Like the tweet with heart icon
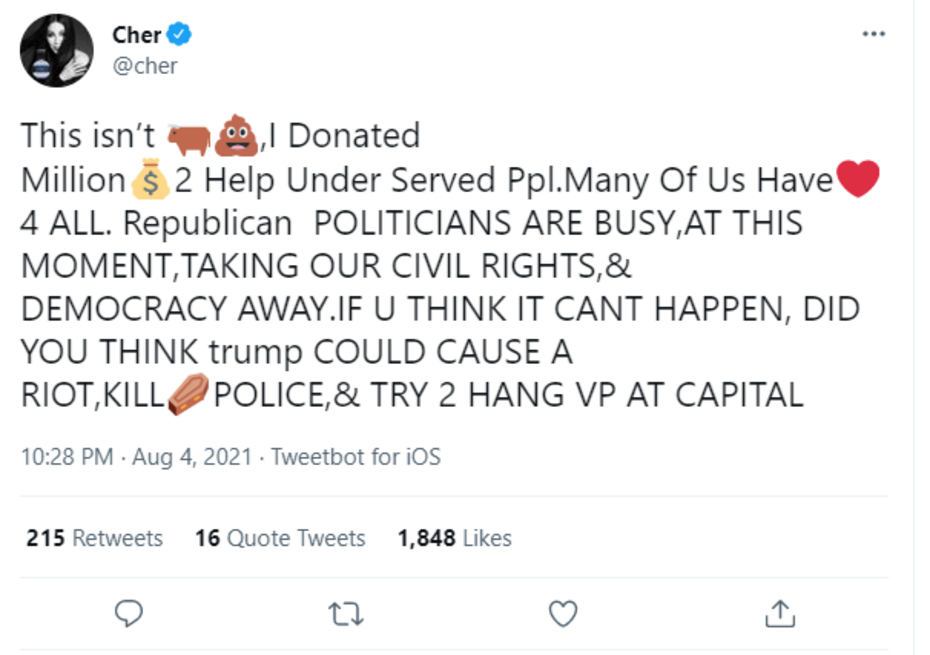 [564, 611]
